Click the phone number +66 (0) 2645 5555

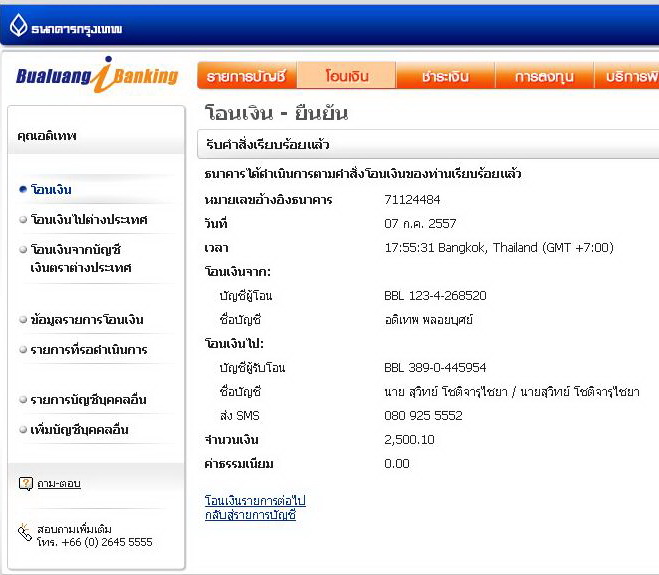(107, 542)
